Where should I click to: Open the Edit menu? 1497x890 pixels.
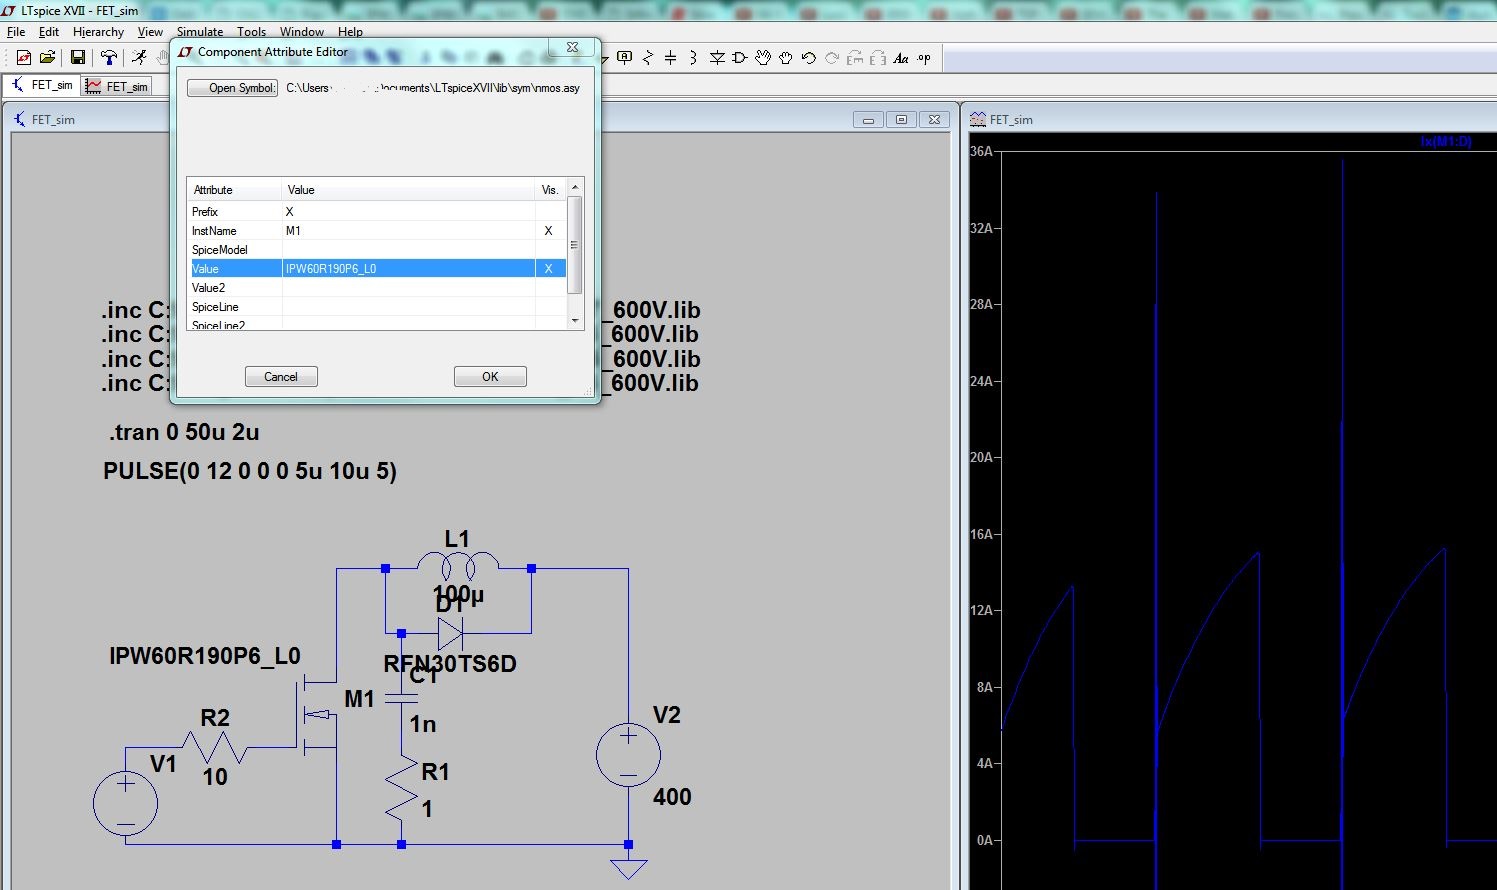[x=49, y=32]
